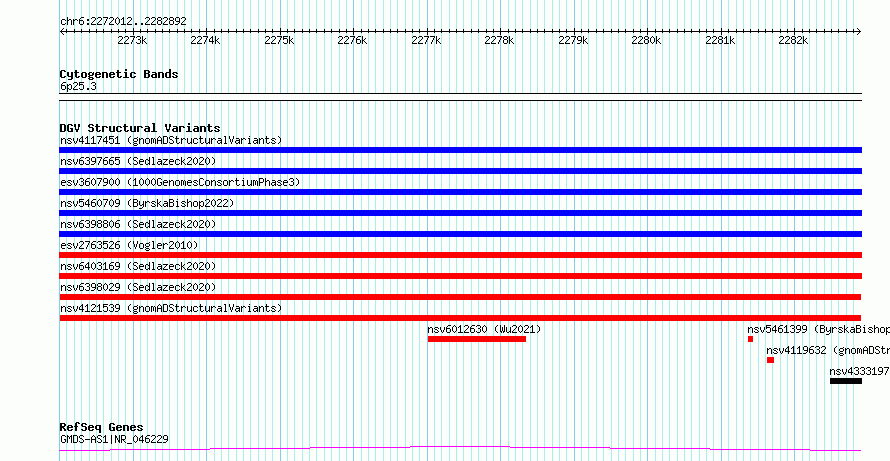Viewport: 890px width, 461px height.
Task: Select the DGV Structural Variants track title
Action: point(140,128)
